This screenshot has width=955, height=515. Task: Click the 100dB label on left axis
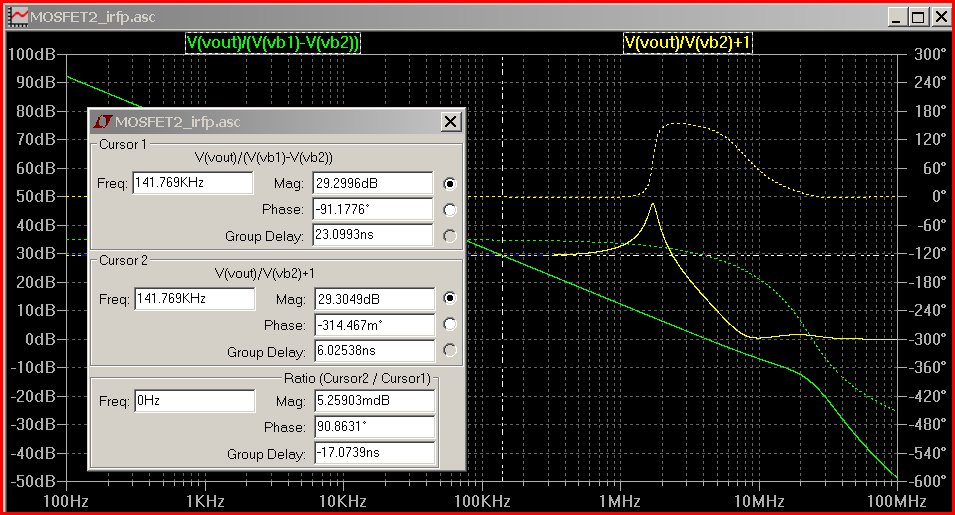pos(32,55)
